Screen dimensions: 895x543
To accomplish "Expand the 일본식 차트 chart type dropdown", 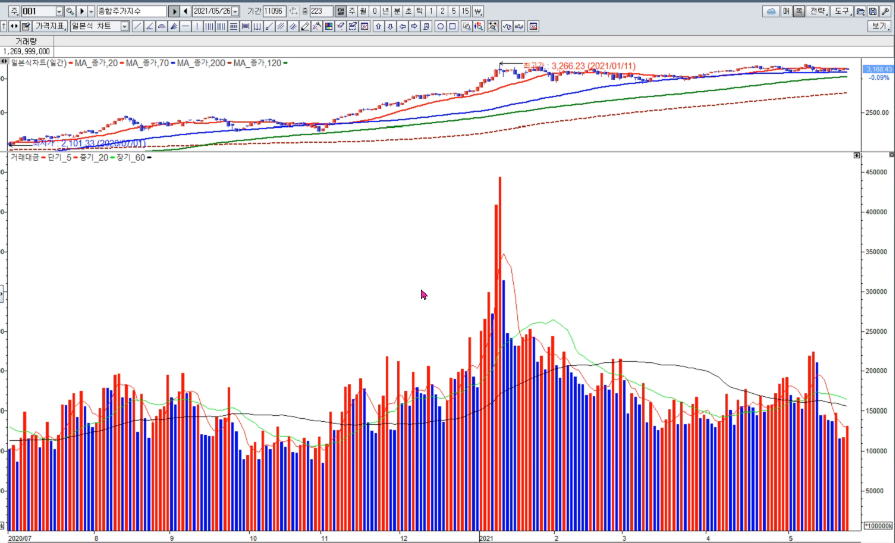I will click(124, 26).
